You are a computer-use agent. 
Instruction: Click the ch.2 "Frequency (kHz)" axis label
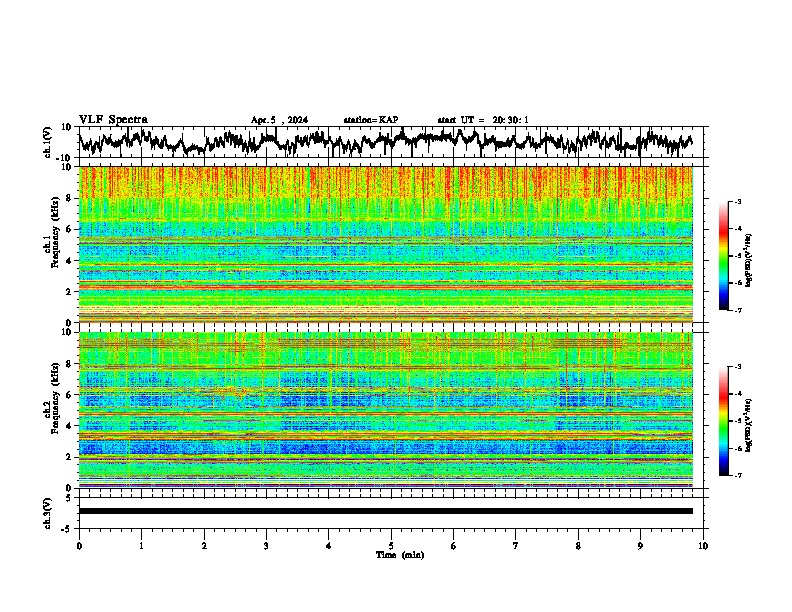point(55,398)
